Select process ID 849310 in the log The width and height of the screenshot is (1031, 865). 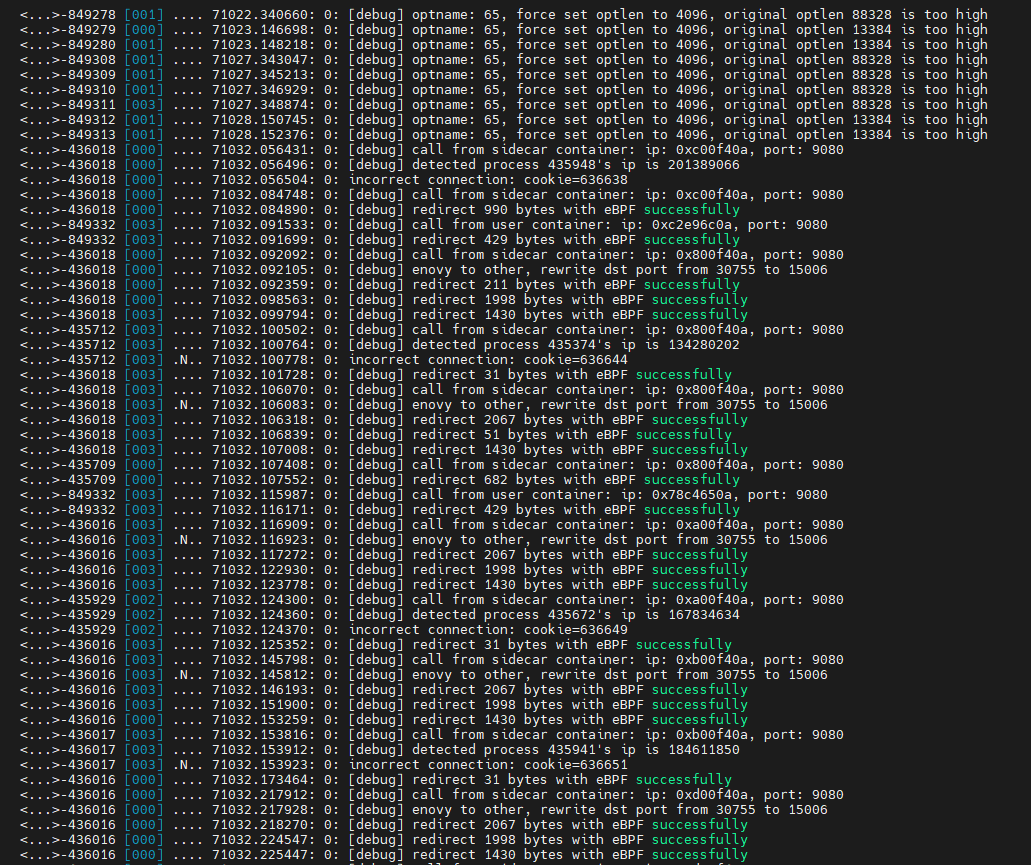[91, 90]
